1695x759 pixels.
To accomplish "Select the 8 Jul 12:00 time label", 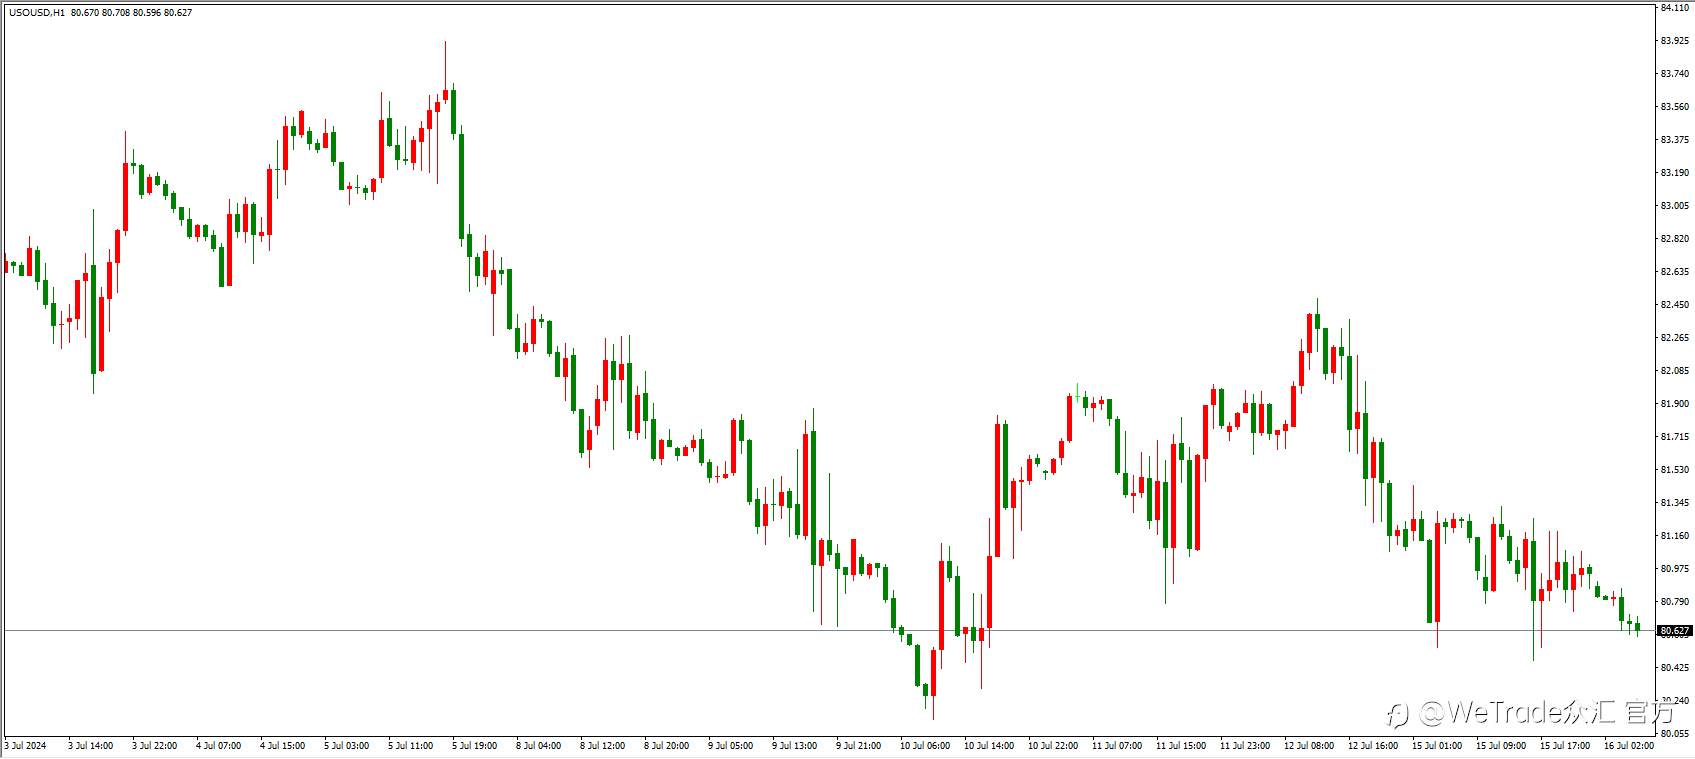I will 602,746.
